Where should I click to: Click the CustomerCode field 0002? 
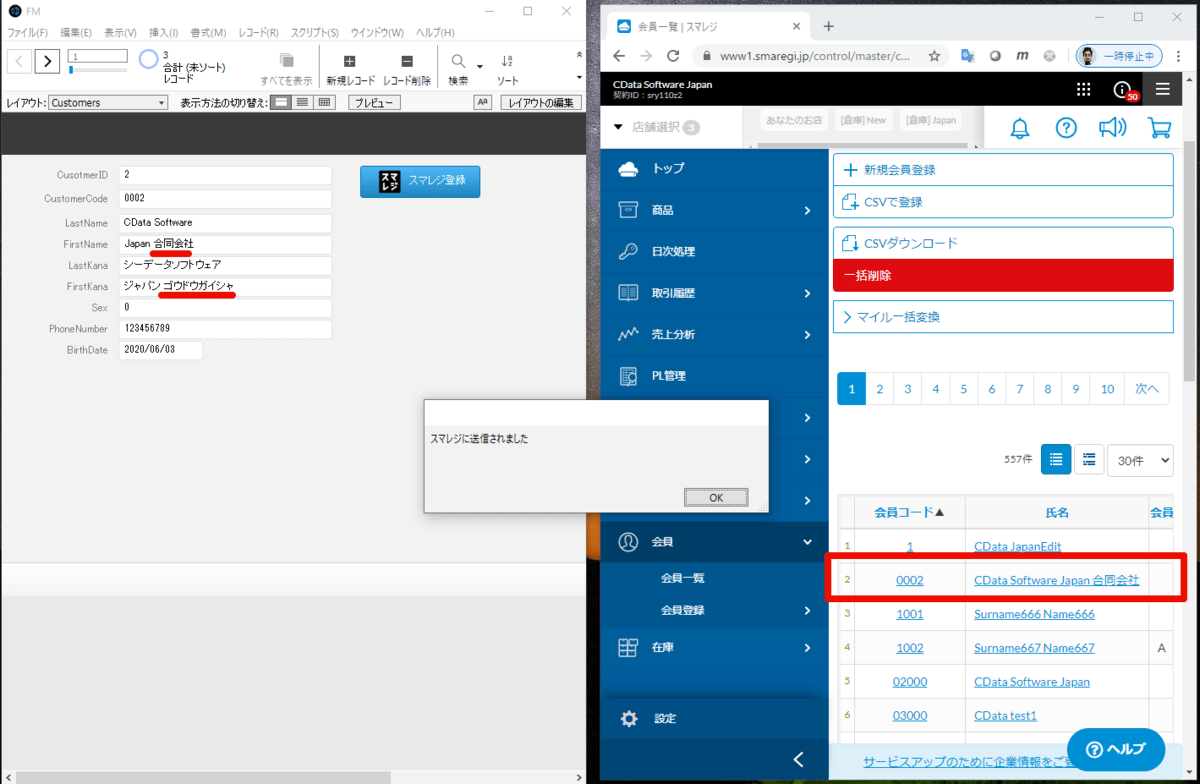(x=225, y=198)
